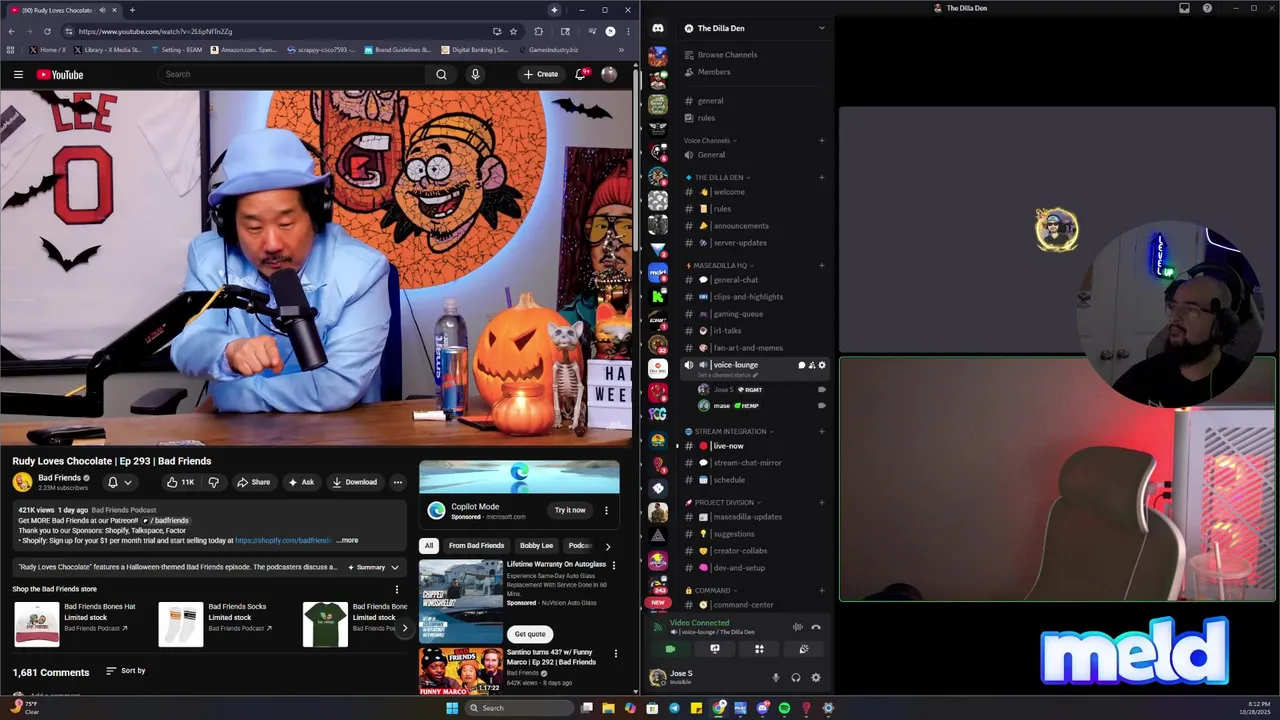Like the video showing 11K likes
The image size is (1280, 720).
[180, 482]
